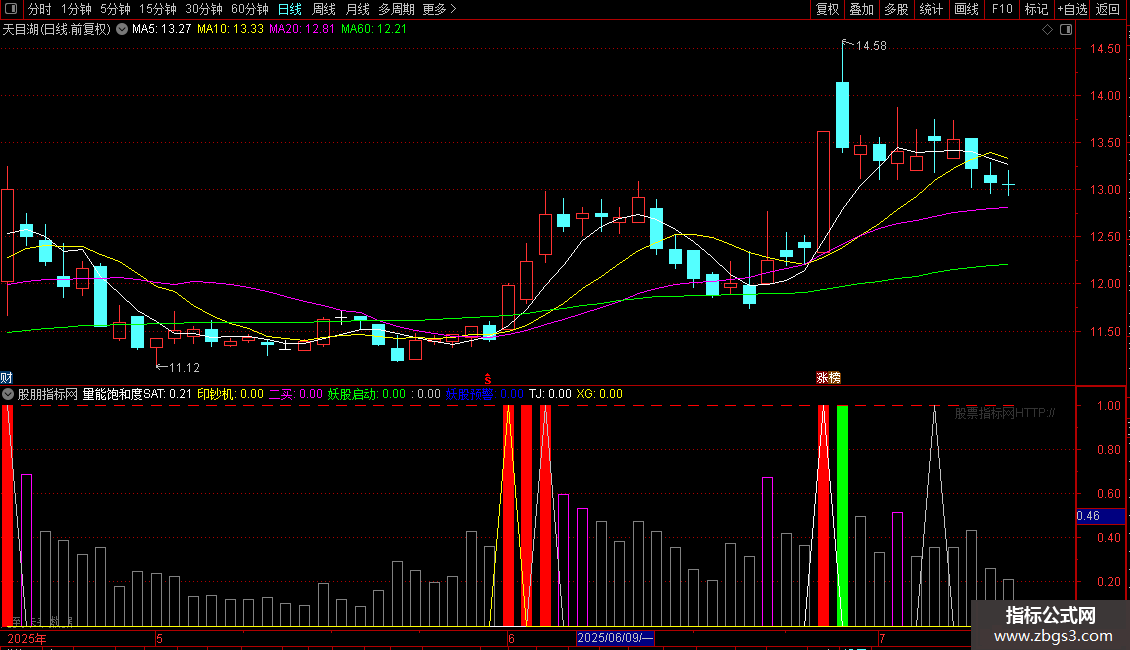1130x650 pixels.
Task: Click the 14.50 price axis label
Action: pos(1105,49)
